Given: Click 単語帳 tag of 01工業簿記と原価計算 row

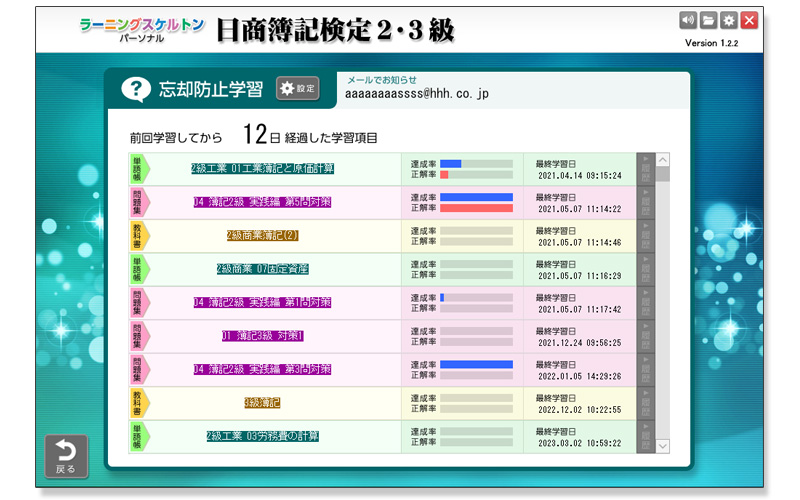Looking at the screenshot, I should tap(139, 169).
